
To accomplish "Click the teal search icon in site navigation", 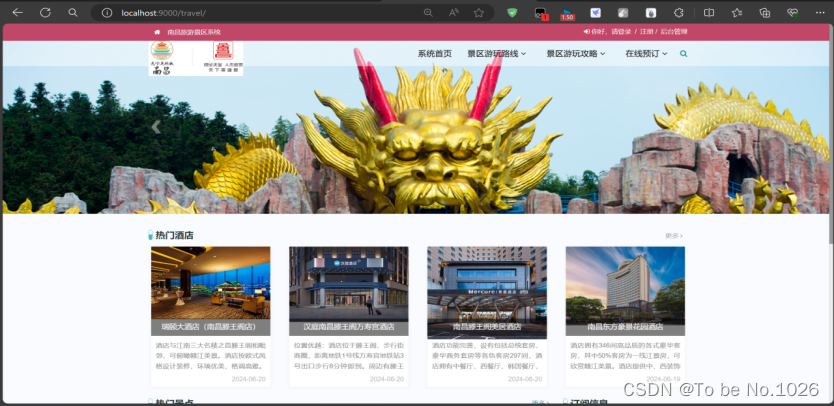I will (683, 54).
